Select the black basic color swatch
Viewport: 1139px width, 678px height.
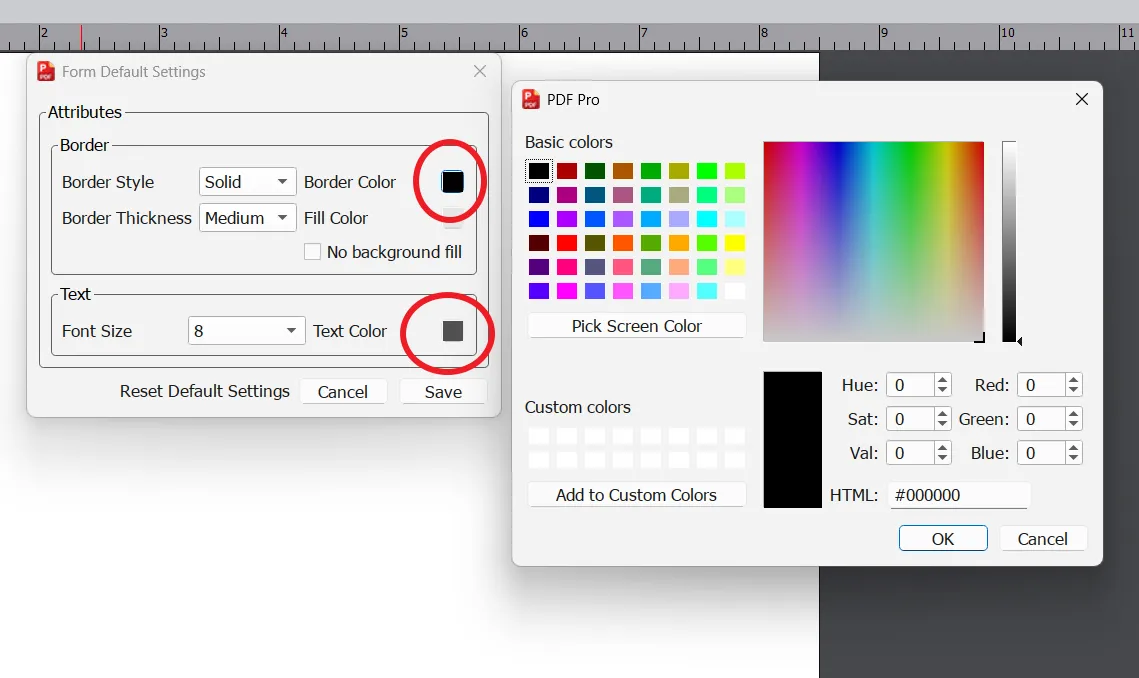tap(539, 171)
